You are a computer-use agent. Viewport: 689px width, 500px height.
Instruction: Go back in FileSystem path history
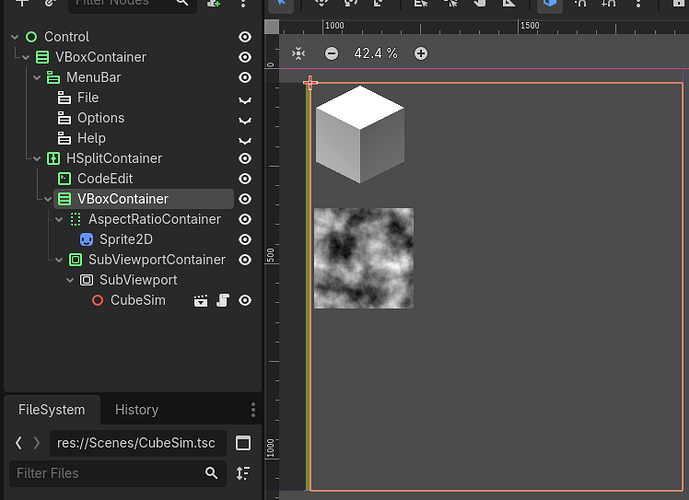19,443
